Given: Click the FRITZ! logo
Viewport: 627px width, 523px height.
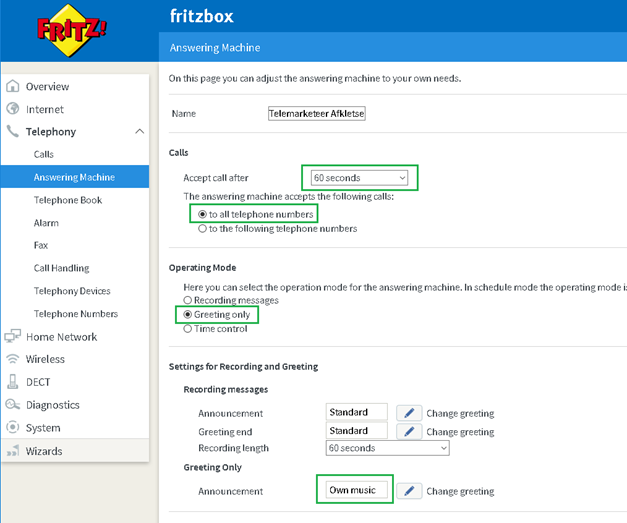Looking at the screenshot, I should [x=72, y=30].
